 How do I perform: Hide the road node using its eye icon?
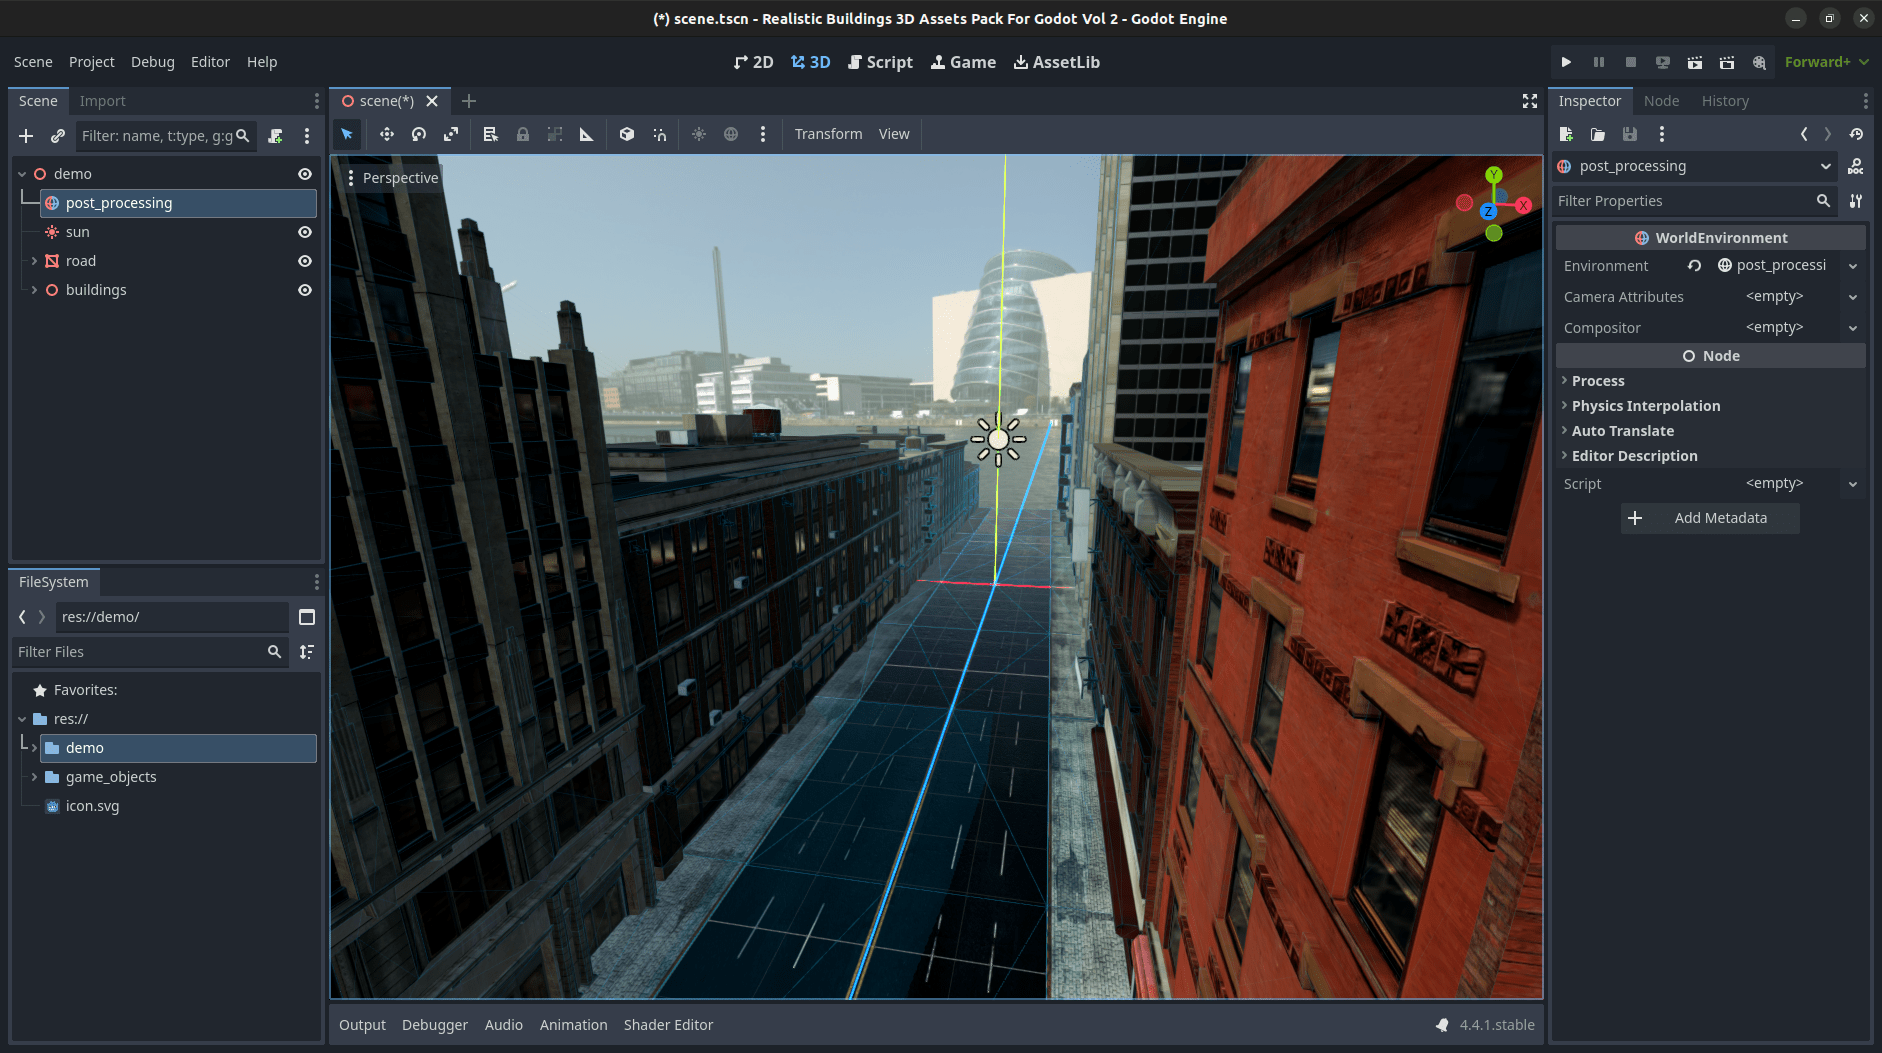click(x=305, y=261)
